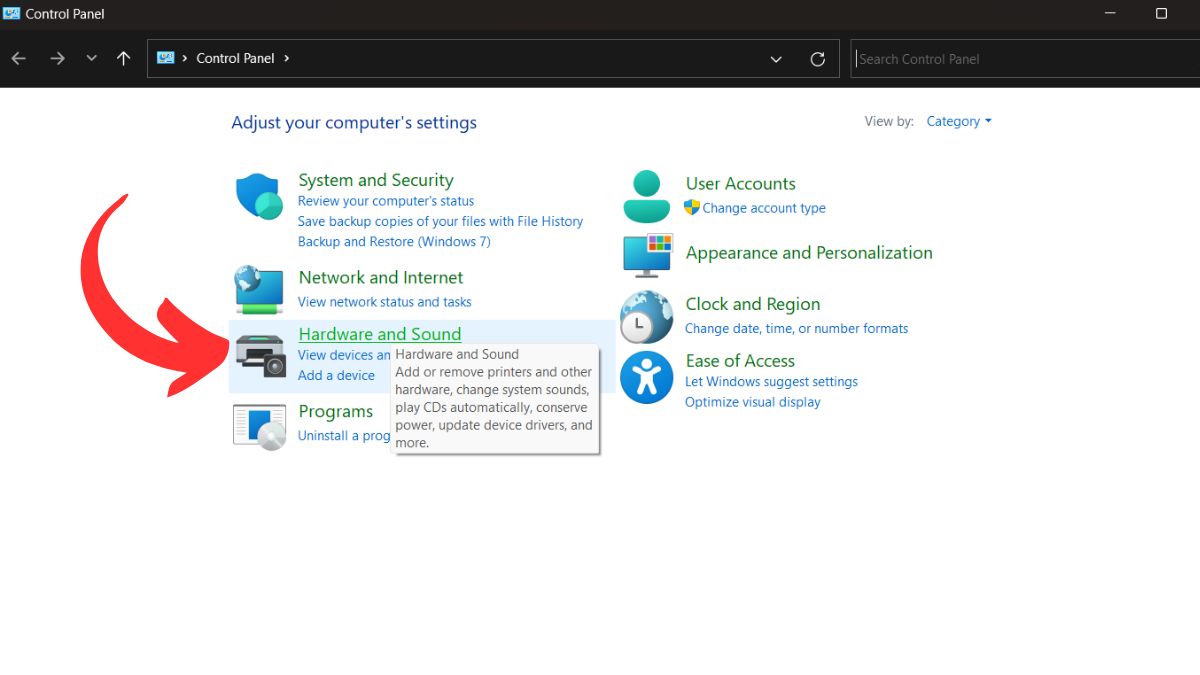The image size is (1200, 675).
Task: Focus the Search Control Panel field
Action: (1024, 59)
